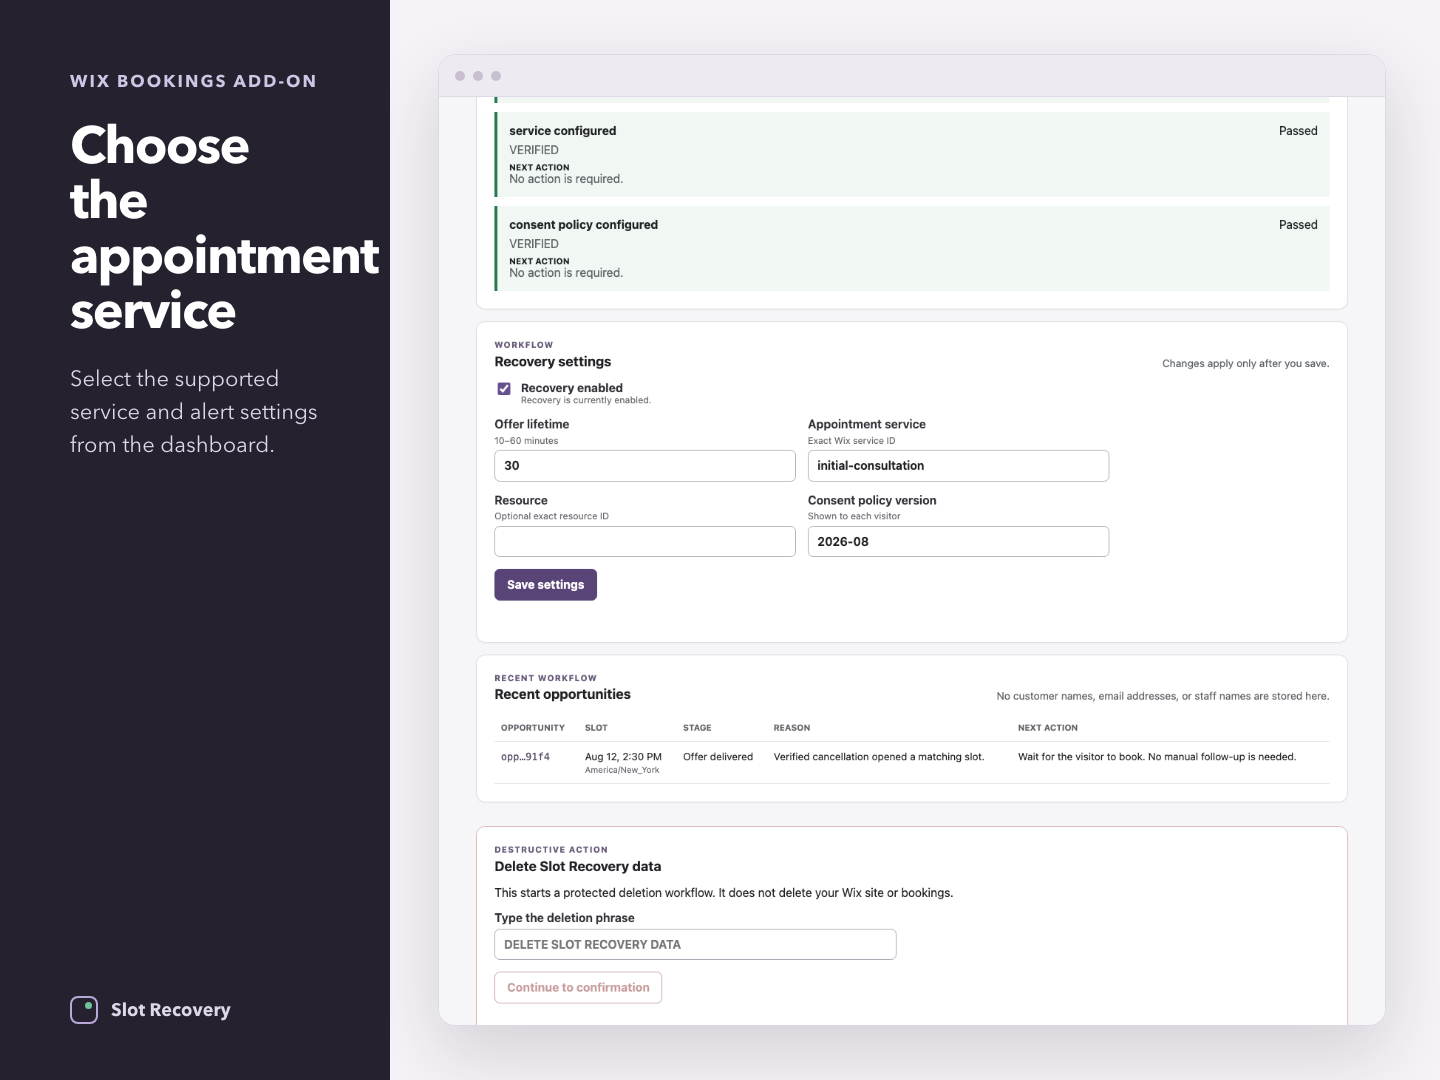Click the note about no customer names stored
Viewport: 1440px width, 1080px height.
click(x=1163, y=696)
